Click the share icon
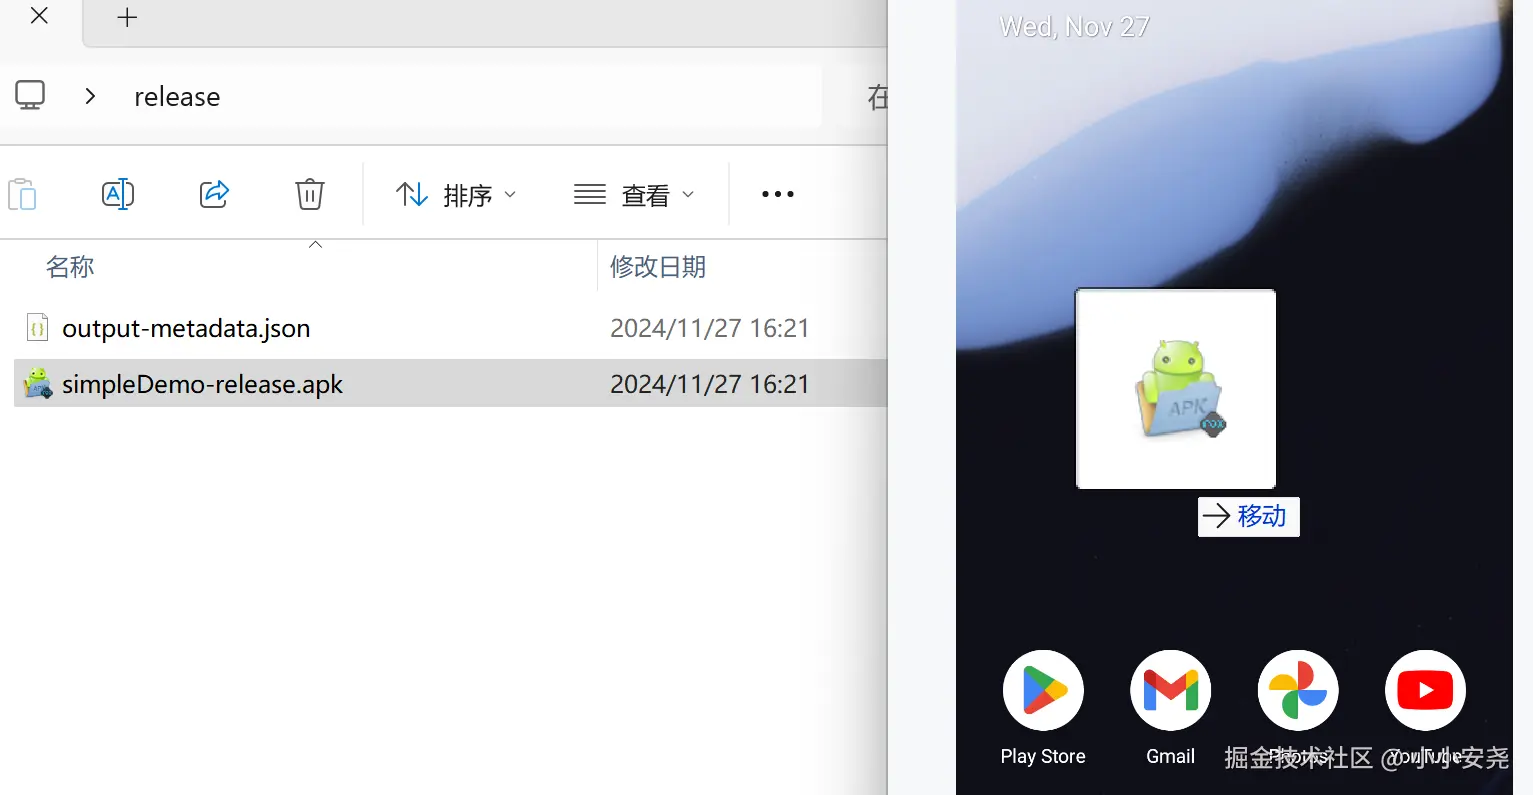Screen dimensions: 1533x795 click(213, 194)
